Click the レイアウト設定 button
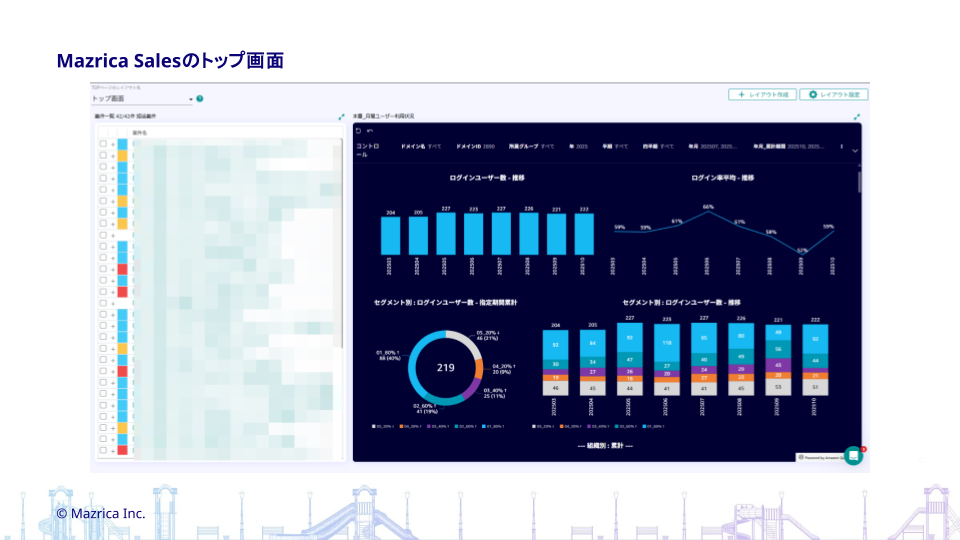Viewport: 960px width, 540px height. point(834,94)
